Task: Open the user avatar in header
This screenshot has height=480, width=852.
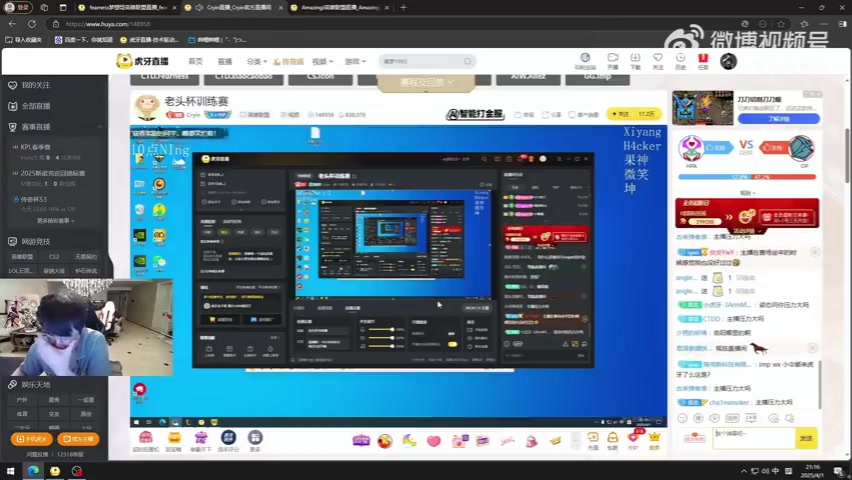Action: [728, 61]
